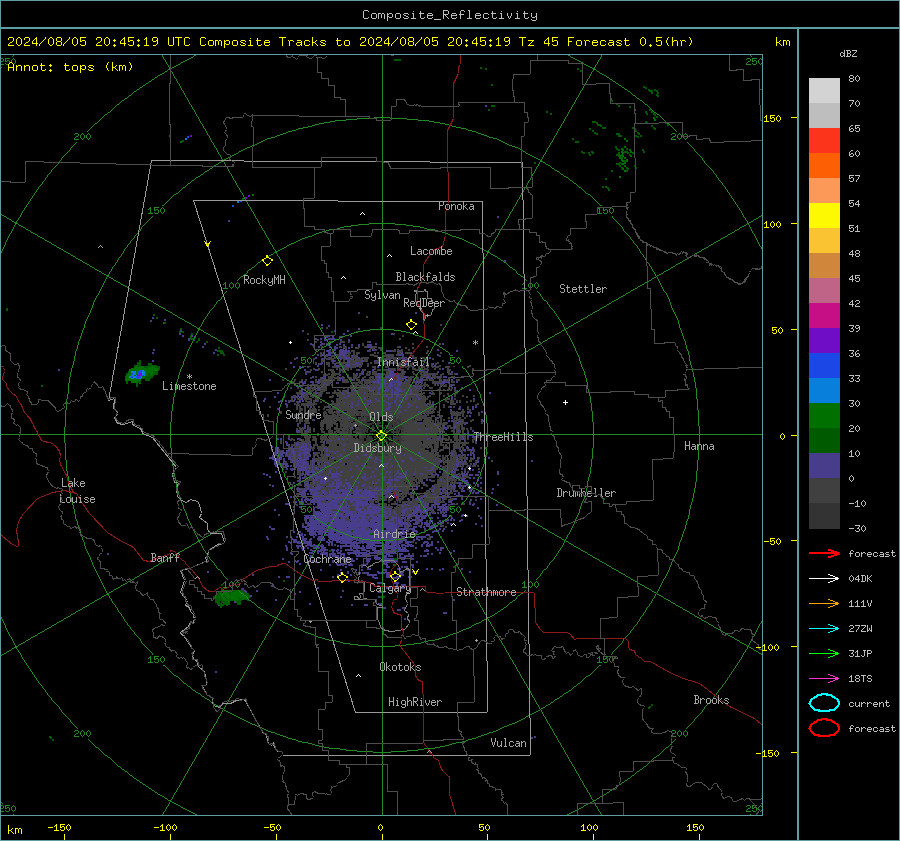This screenshot has width=900, height=841.
Task: Click the dBZ label above the color bar
Action: 848,53
